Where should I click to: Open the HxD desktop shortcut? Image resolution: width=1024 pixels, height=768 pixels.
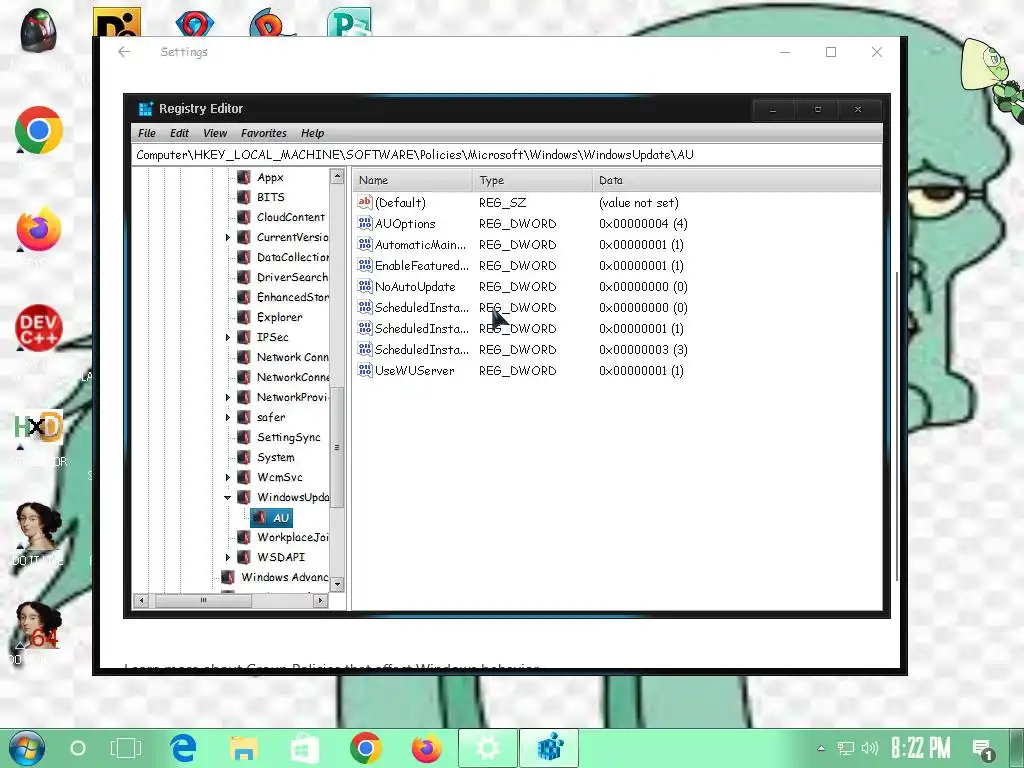(x=39, y=428)
